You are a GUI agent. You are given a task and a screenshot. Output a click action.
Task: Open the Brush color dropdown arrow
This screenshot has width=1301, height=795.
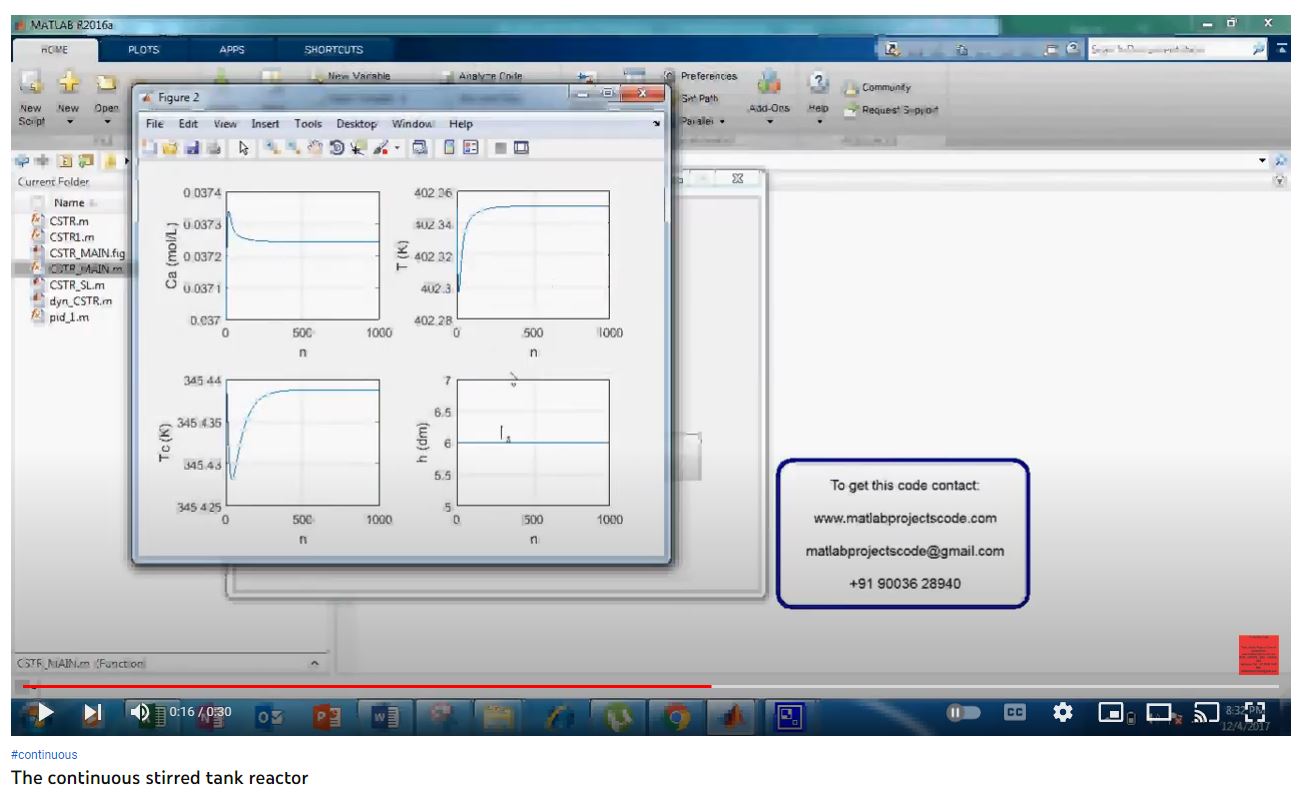397,148
